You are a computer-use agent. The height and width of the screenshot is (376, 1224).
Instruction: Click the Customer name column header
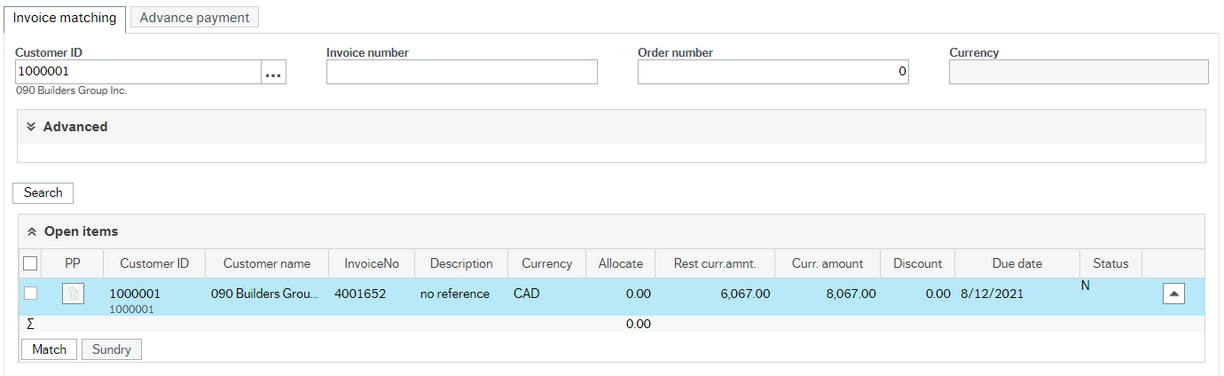click(267, 264)
